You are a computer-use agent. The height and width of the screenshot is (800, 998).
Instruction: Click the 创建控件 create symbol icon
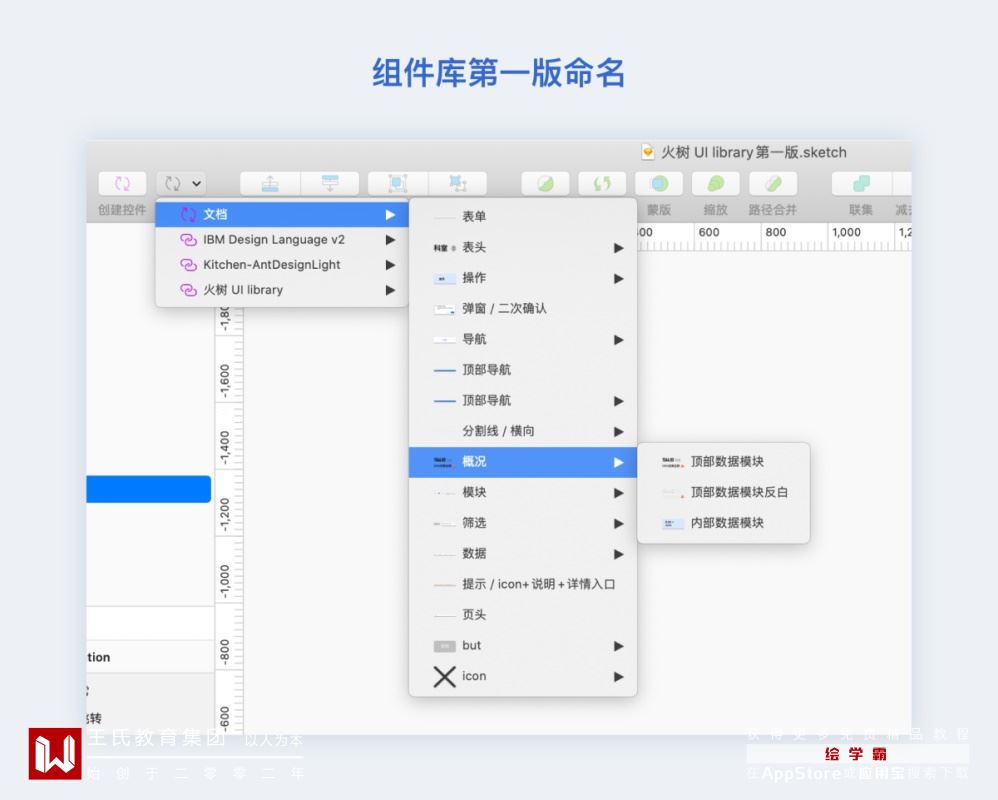(122, 184)
